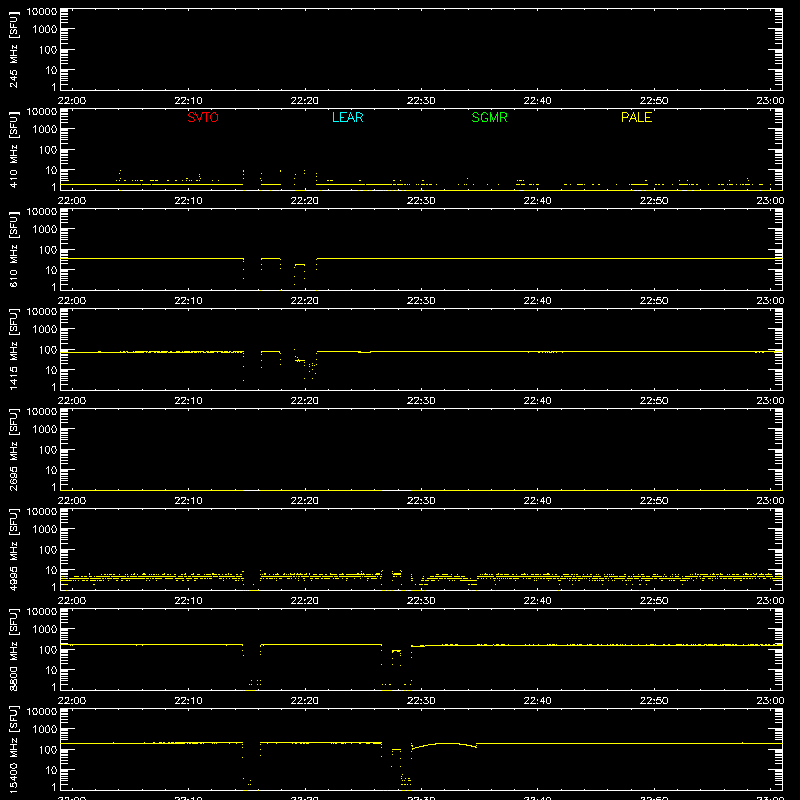Click the red SVTO station label
The width and height of the screenshot is (800, 800).
click(x=203, y=117)
